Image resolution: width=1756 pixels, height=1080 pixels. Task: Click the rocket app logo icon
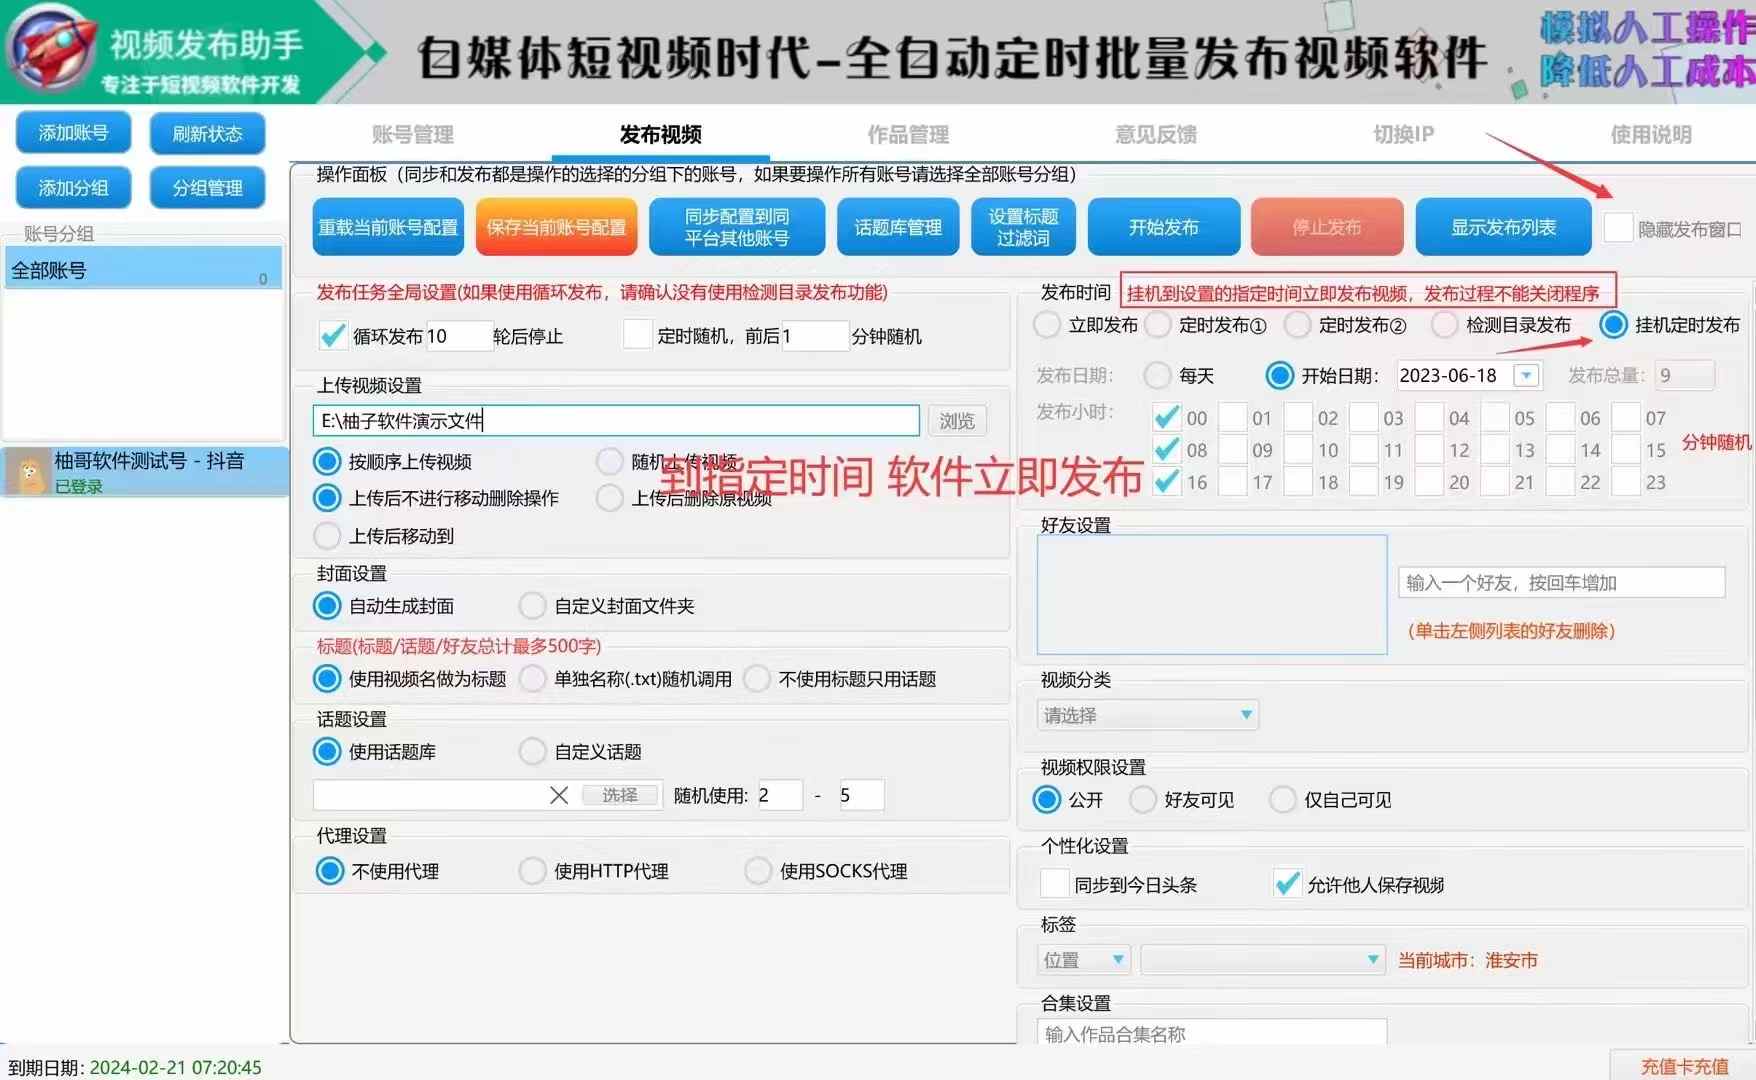[50, 48]
